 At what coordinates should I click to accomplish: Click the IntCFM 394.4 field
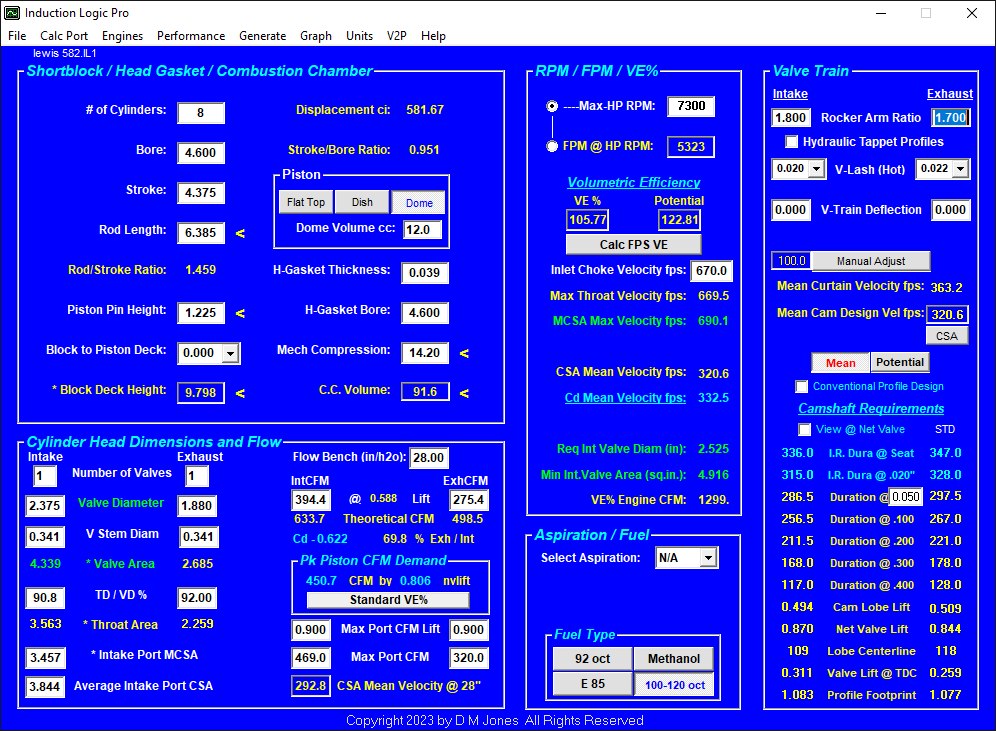pyautogui.click(x=311, y=500)
